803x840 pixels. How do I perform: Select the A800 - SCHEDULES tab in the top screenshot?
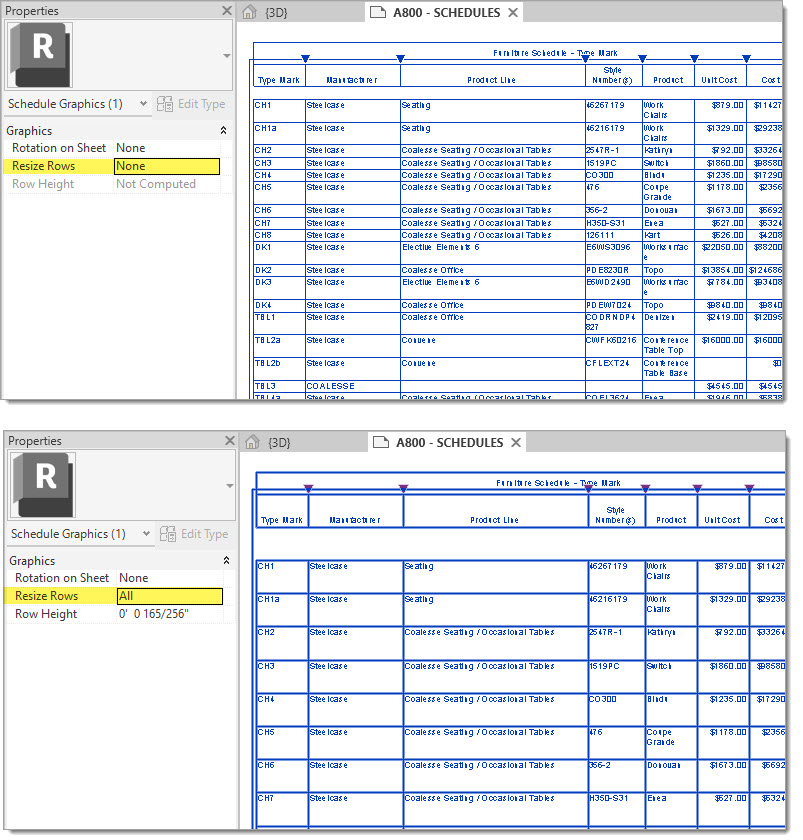(x=445, y=12)
